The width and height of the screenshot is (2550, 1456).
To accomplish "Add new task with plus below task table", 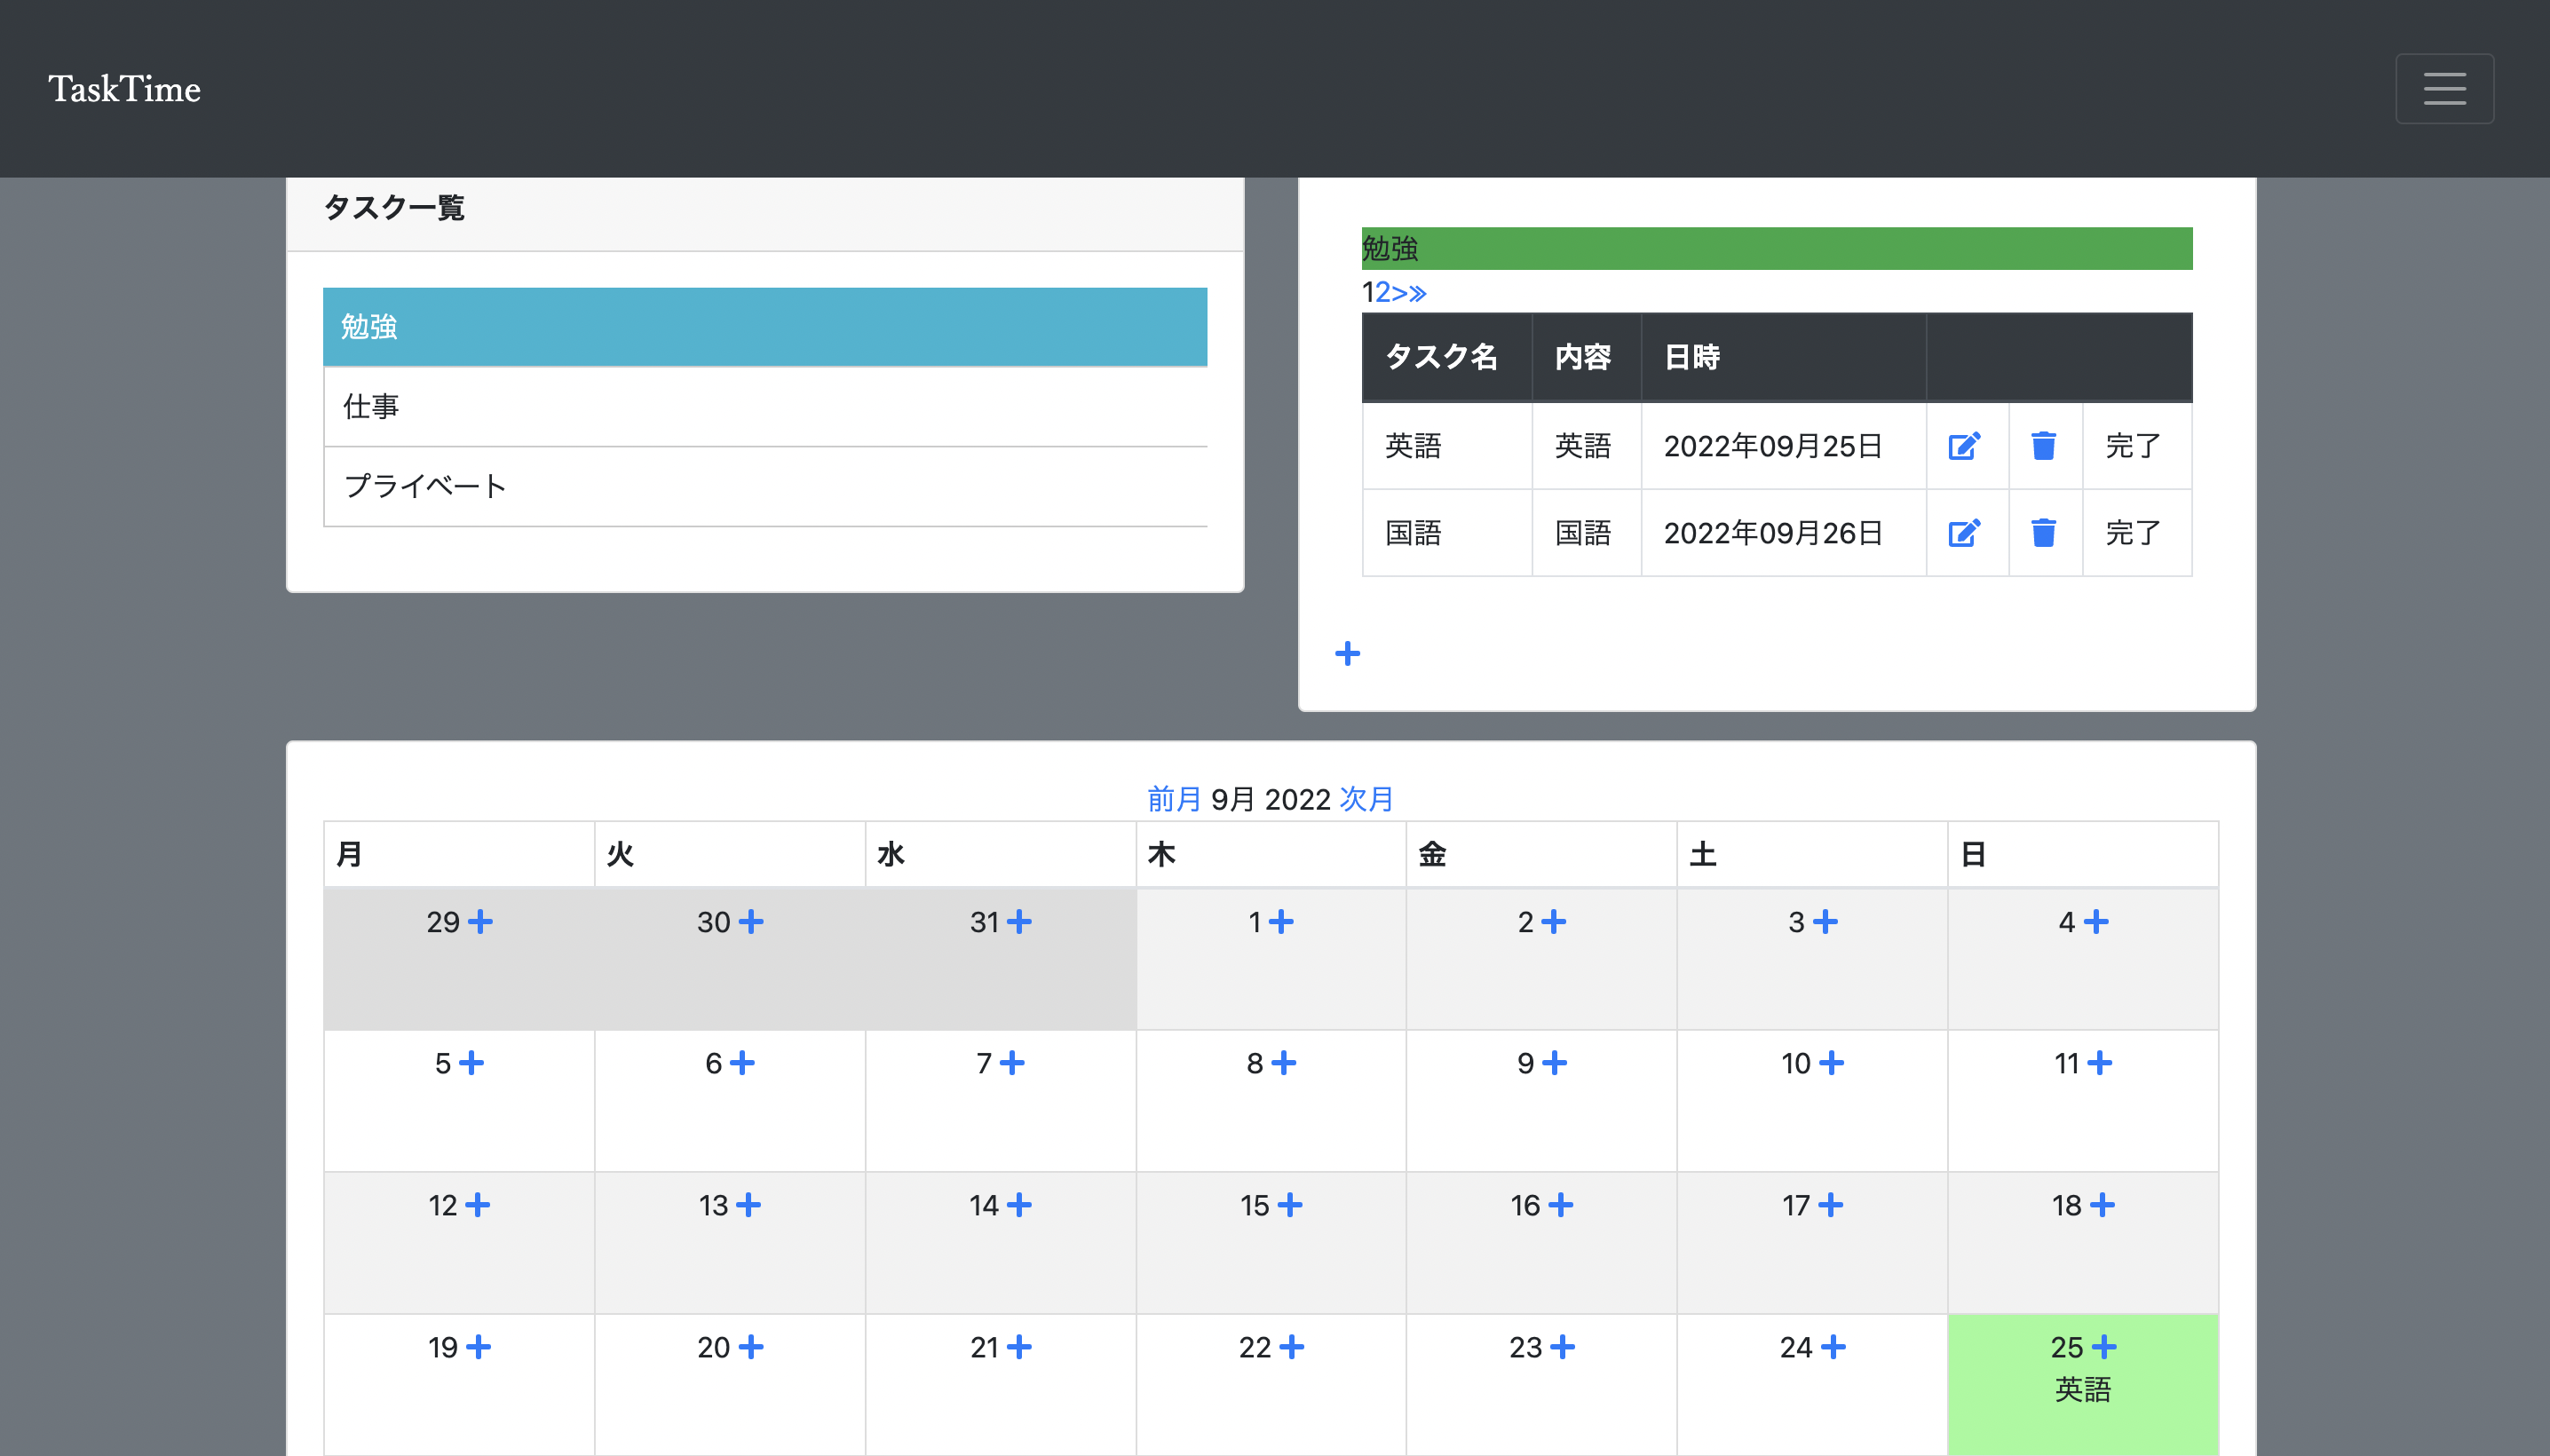I will click(1347, 653).
